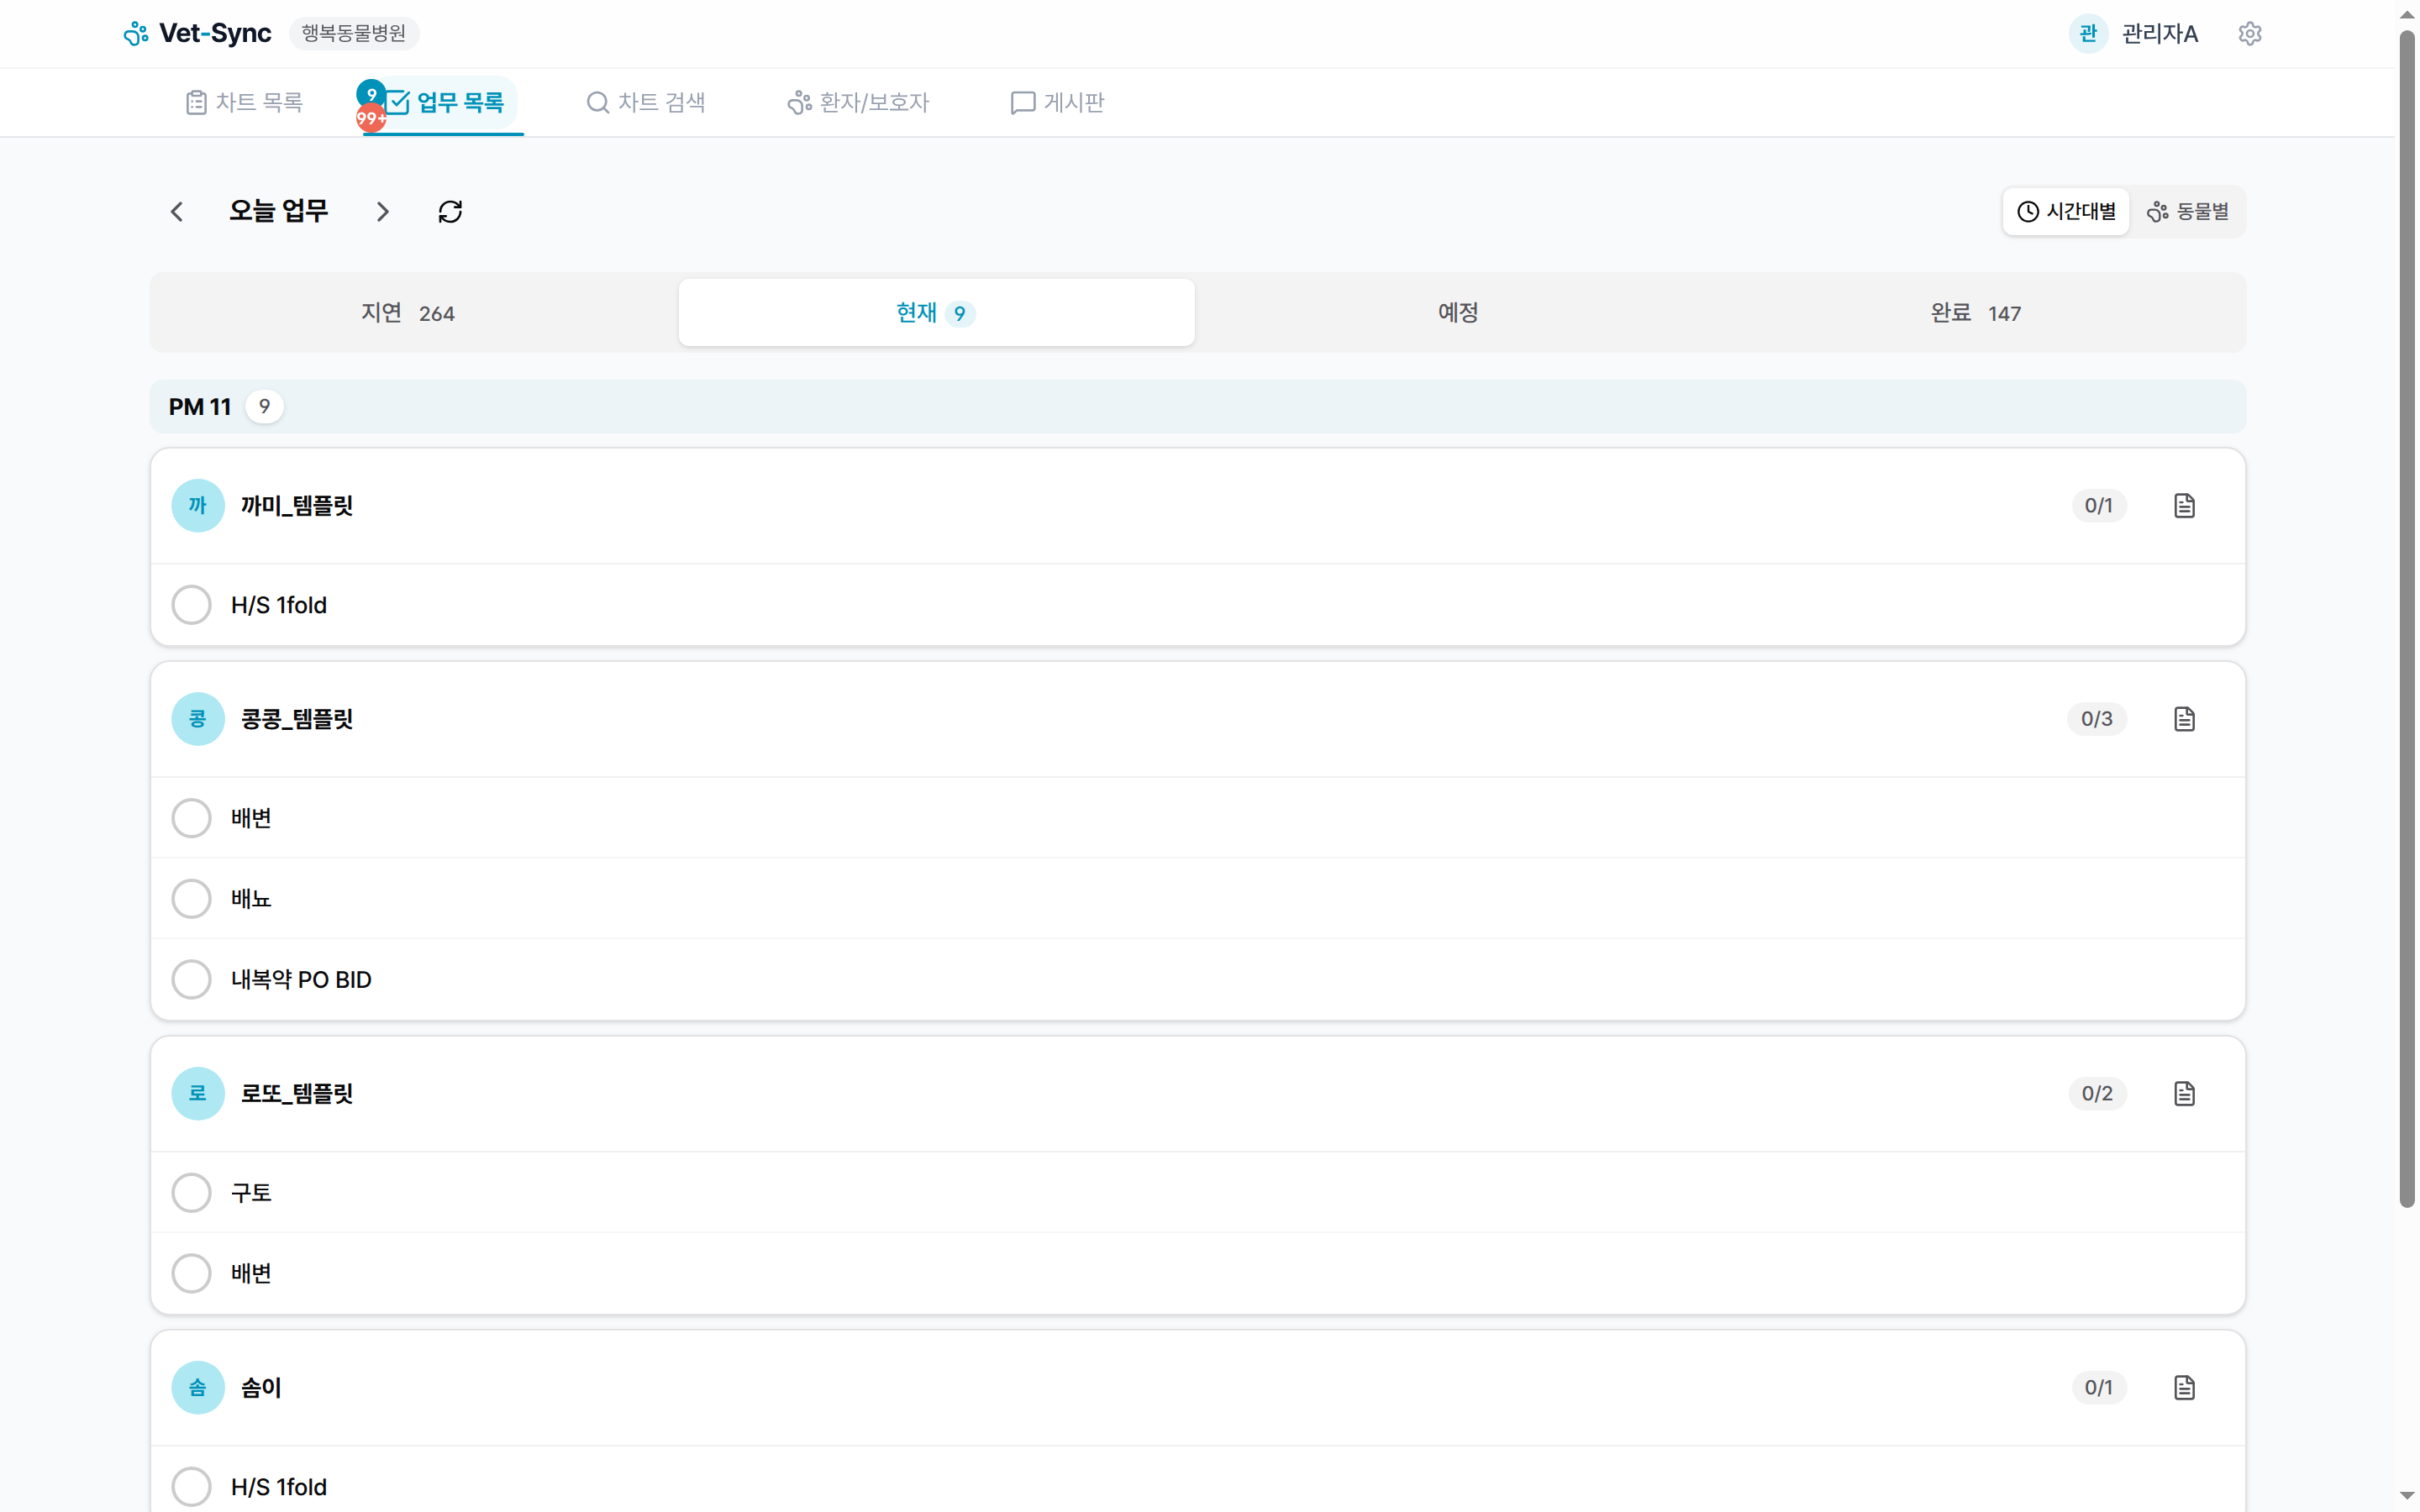Open the 완료 147 tab

pos(1974,313)
